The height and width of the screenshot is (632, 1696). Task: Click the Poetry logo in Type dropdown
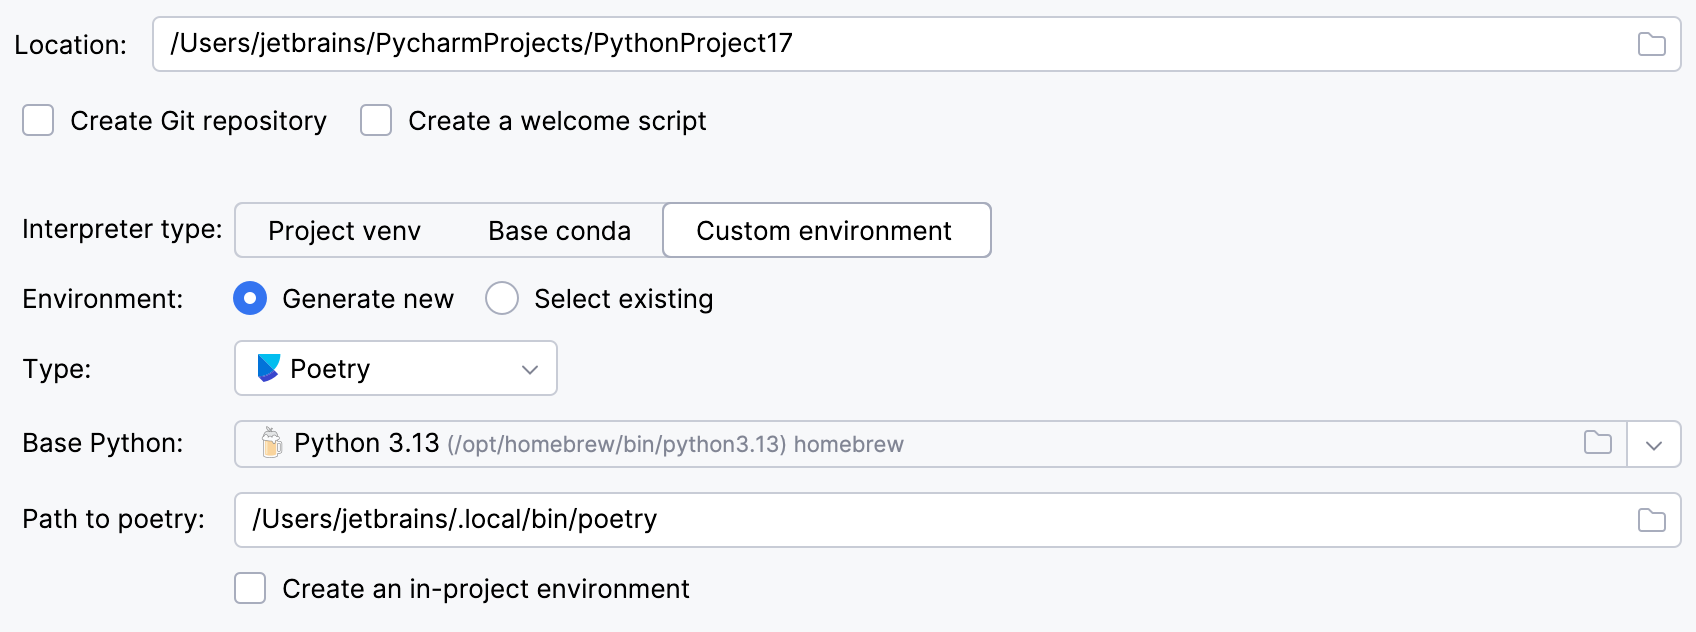pos(268,368)
